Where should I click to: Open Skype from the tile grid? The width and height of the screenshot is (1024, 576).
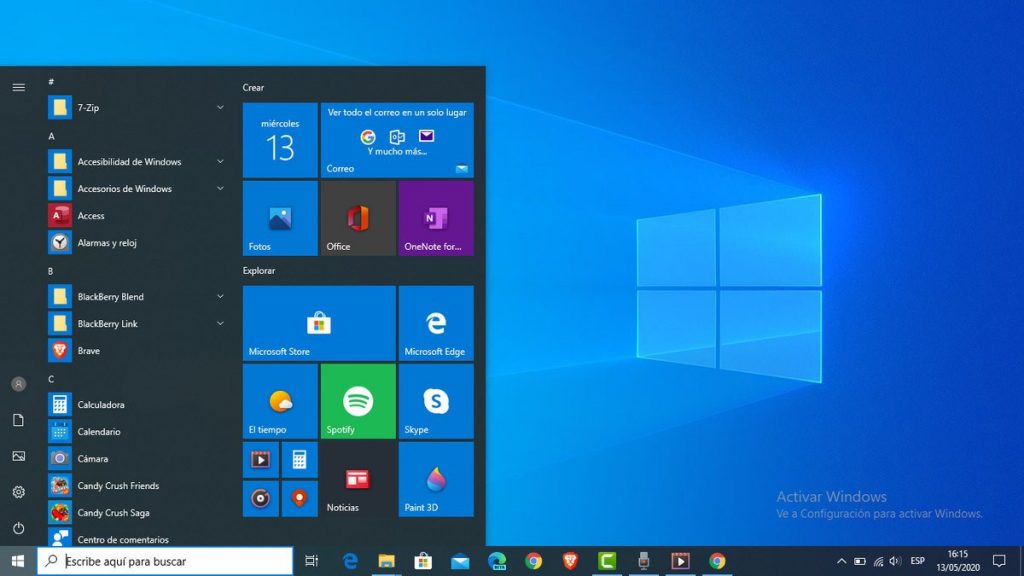click(435, 401)
